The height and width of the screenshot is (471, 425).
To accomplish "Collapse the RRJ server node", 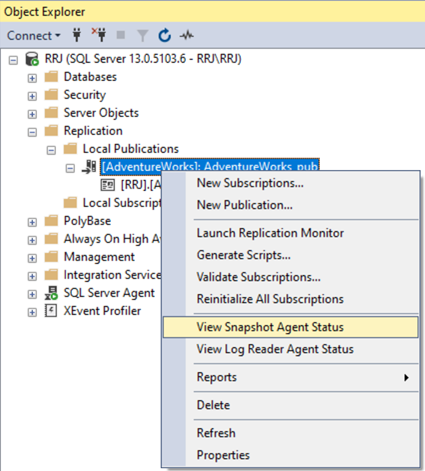I will pos(13,60).
